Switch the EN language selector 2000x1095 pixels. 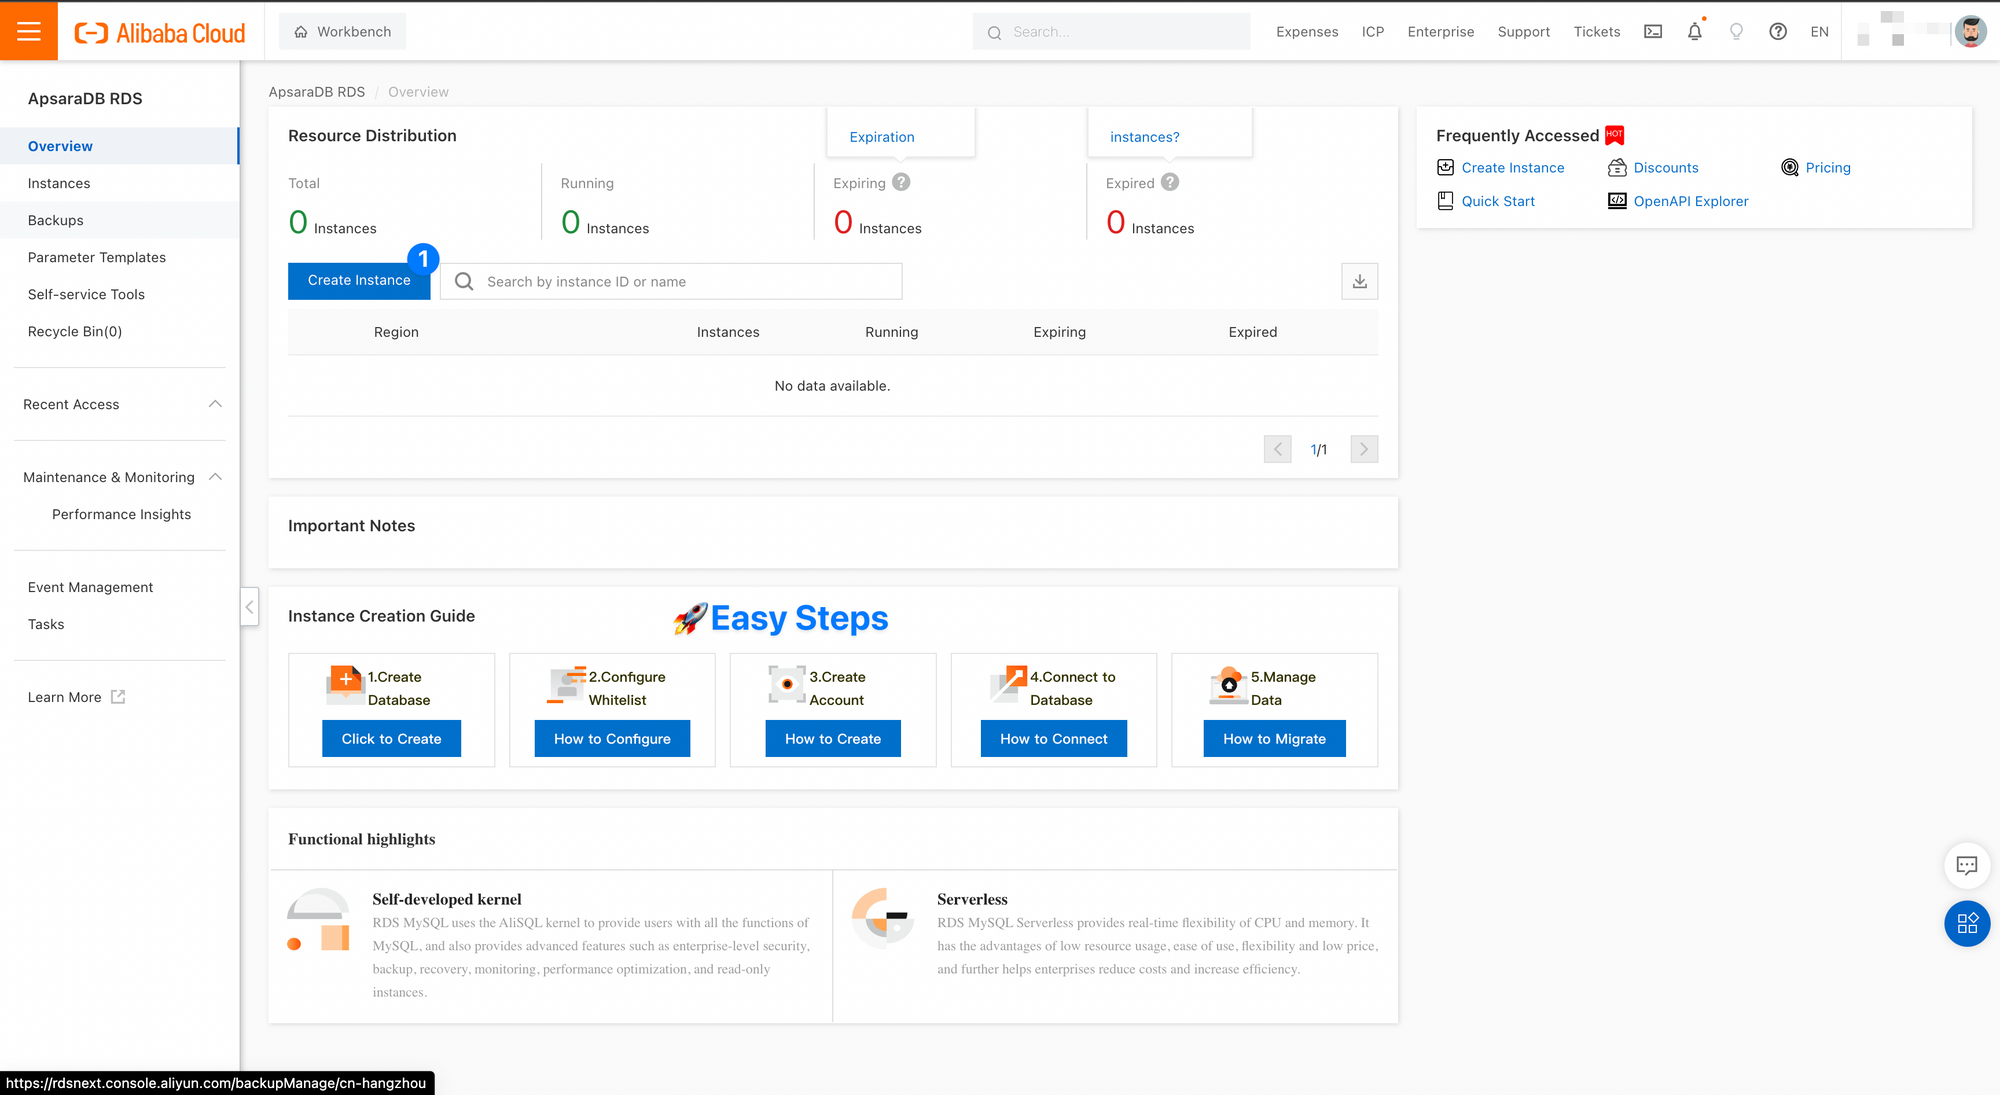point(1819,32)
